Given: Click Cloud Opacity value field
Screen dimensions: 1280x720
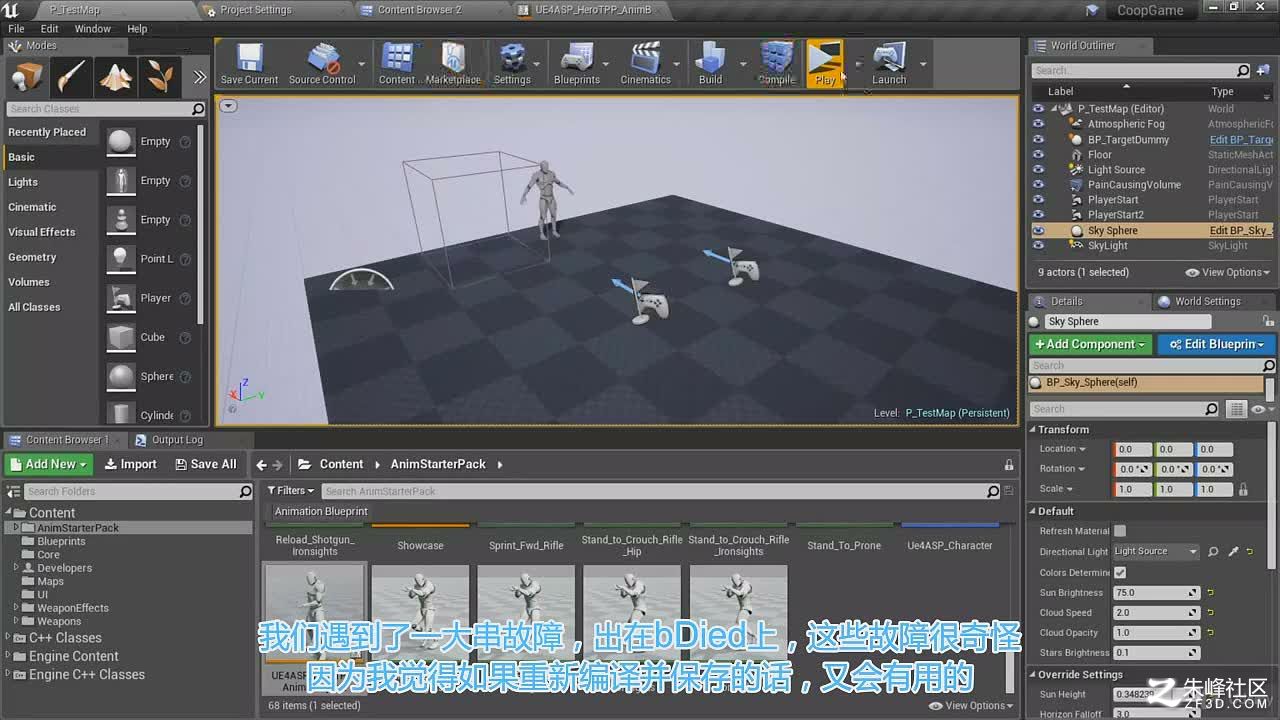Looking at the screenshot, I should (x=1157, y=632).
